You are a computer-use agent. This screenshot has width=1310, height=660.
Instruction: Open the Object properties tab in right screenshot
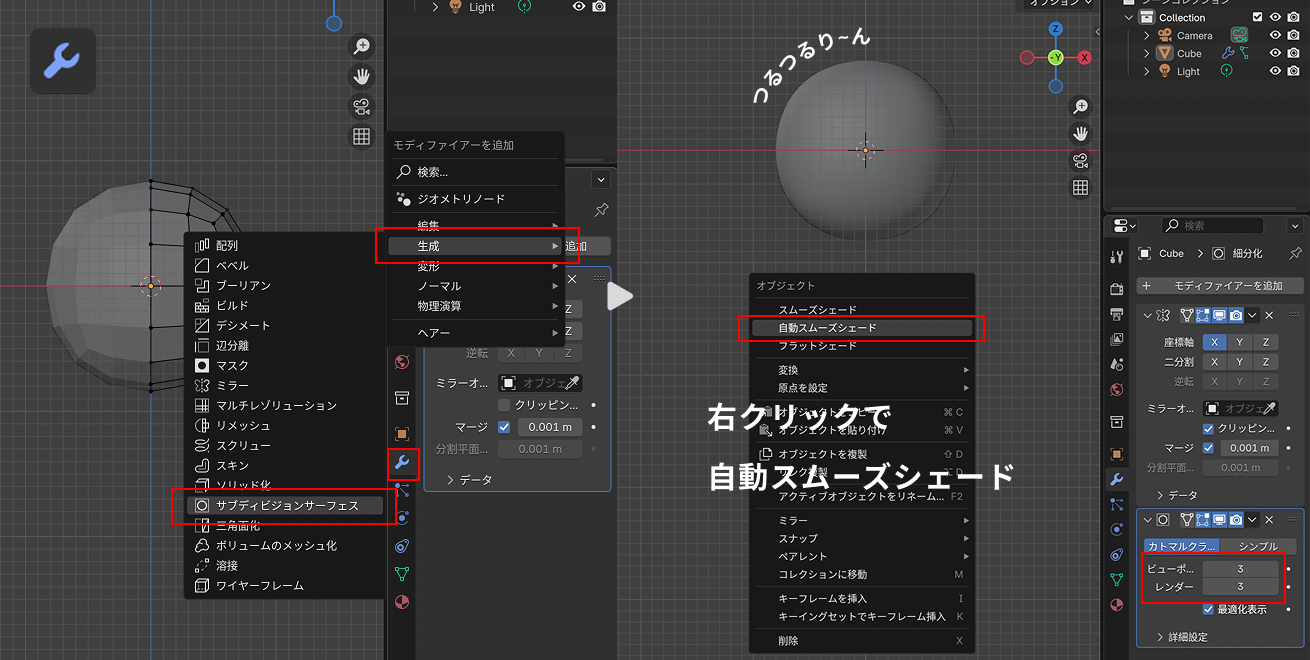(x=1117, y=453)
